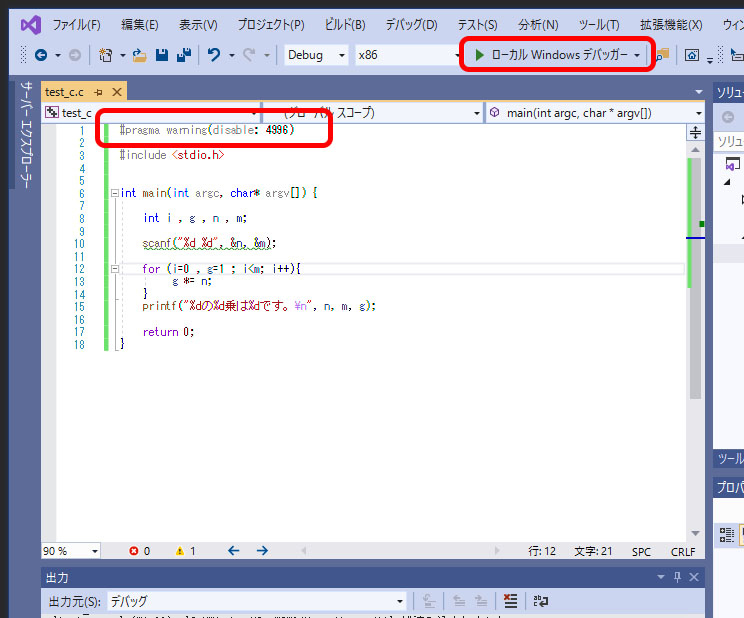
Task: Open the 拡張機能(X) menu
Action: (x=671, y=25)
